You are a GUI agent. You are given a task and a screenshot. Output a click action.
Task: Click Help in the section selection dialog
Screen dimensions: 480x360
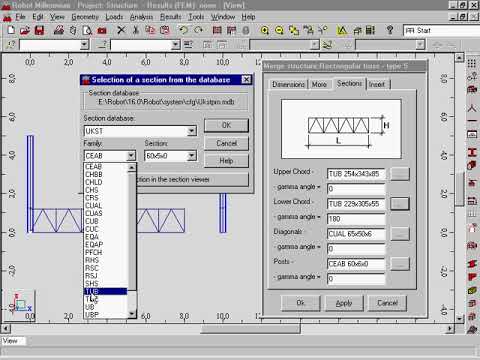coord(226,161)
